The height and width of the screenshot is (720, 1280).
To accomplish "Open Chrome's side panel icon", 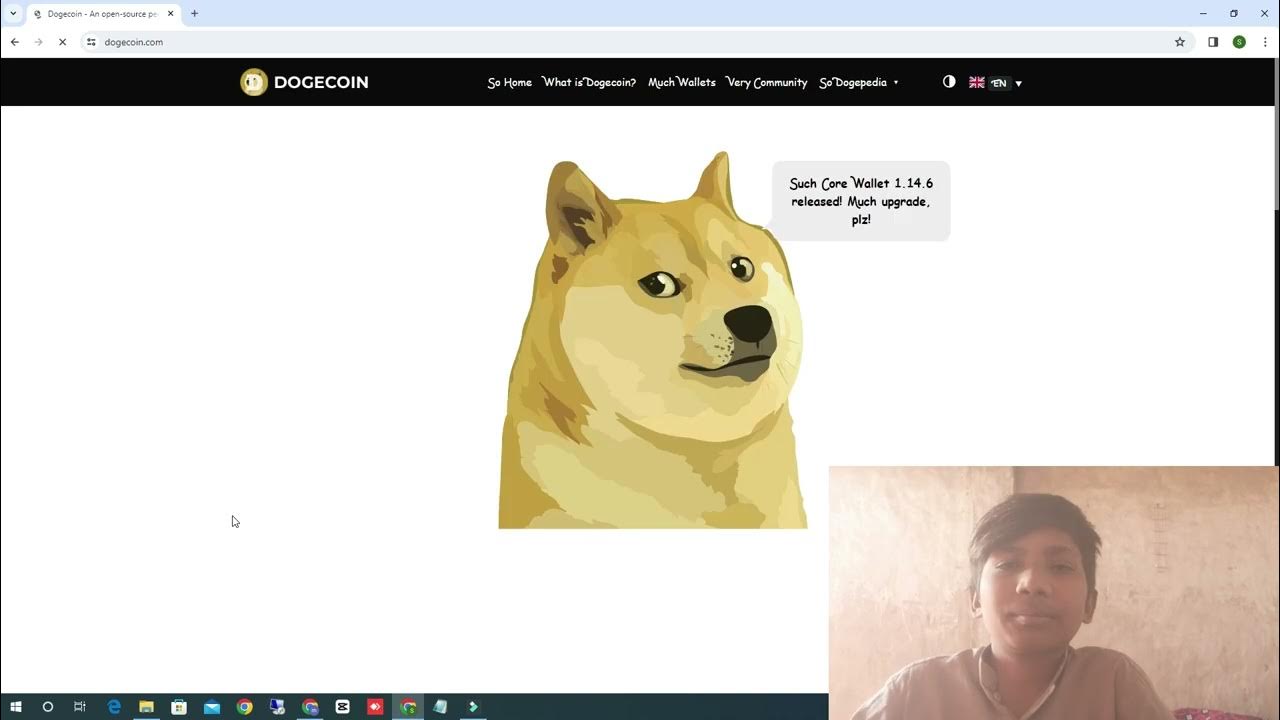I will point(1213,42).
